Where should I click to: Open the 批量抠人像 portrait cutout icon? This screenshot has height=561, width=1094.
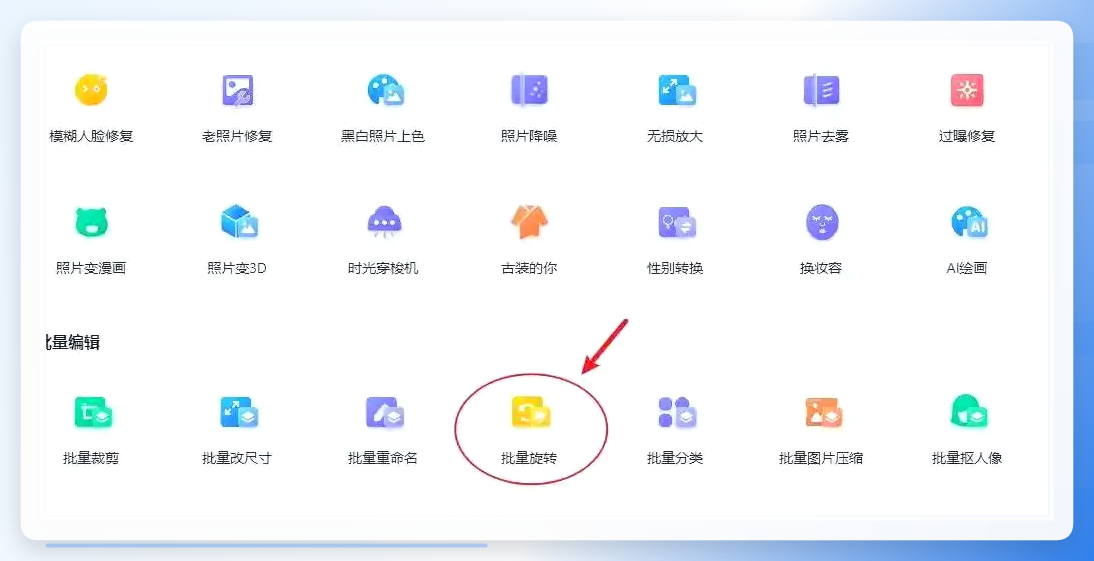[x=969, y=412]
